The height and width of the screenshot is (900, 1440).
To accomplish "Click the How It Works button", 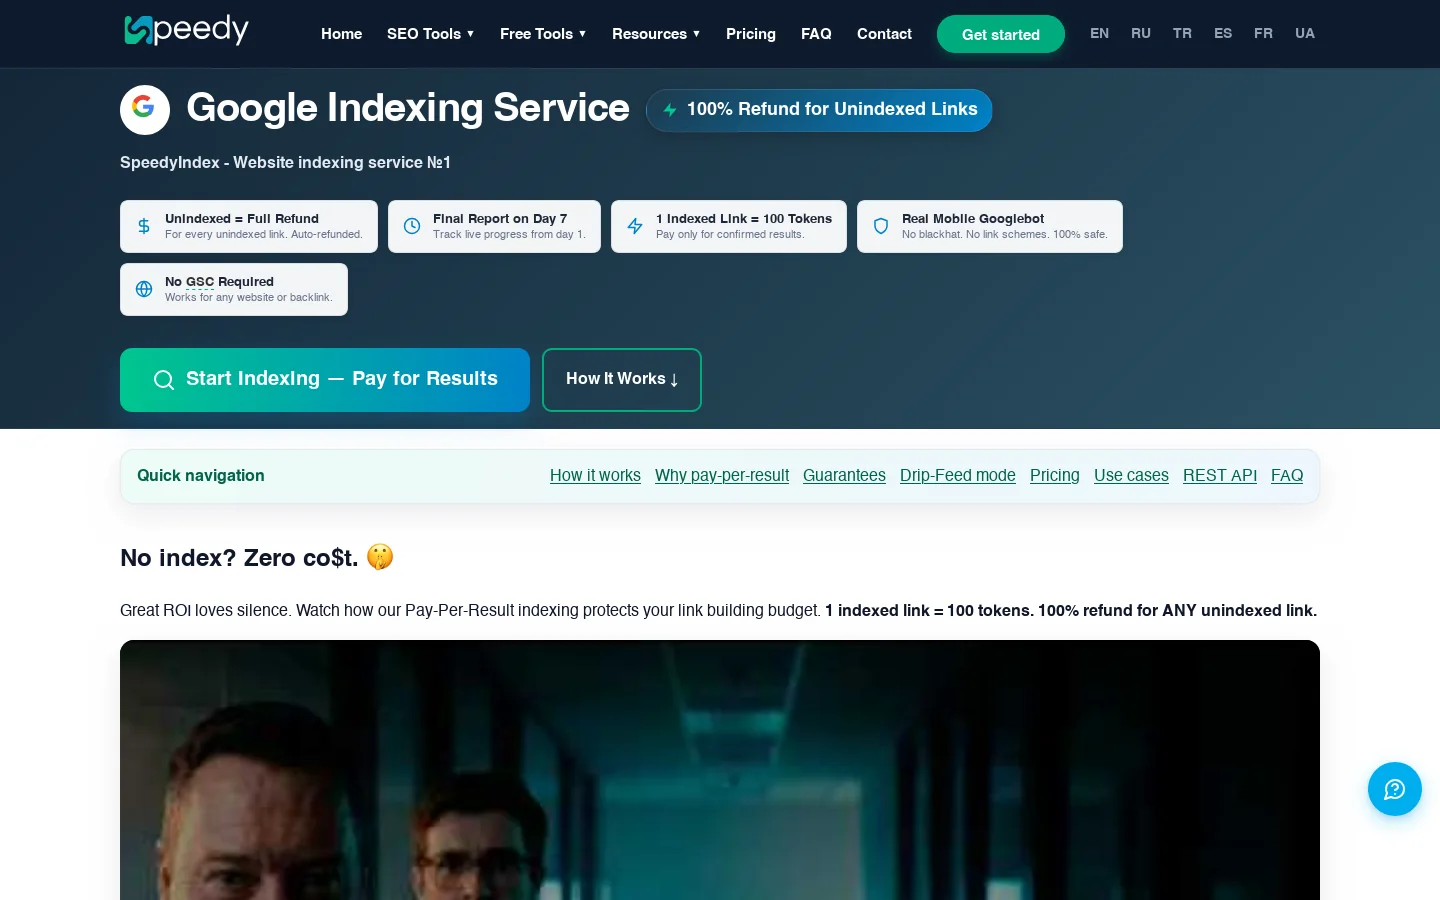I will click(622, 380).
